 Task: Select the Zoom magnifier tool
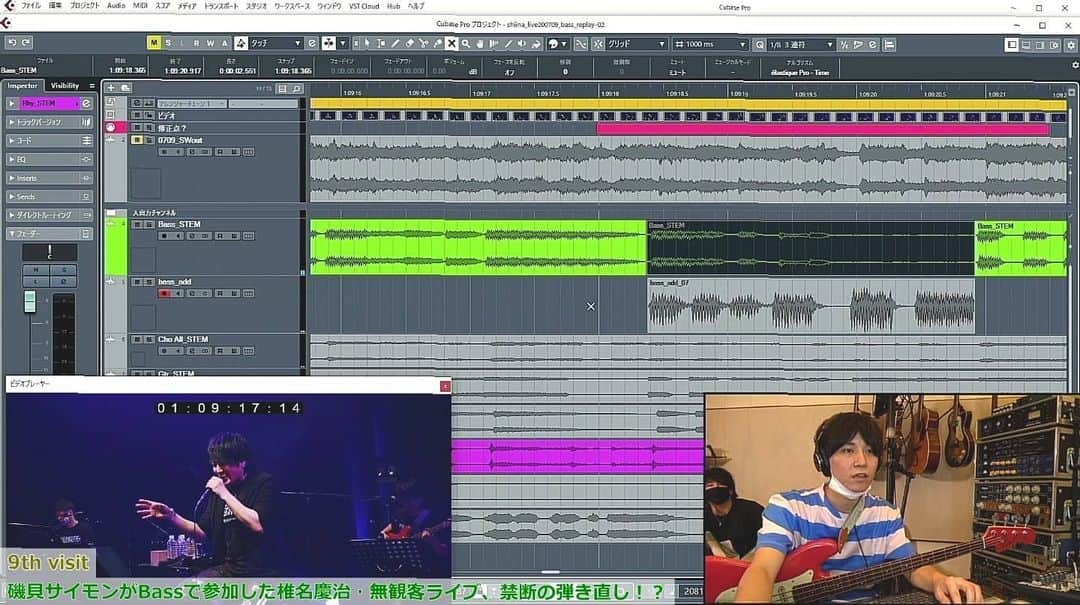466,44
